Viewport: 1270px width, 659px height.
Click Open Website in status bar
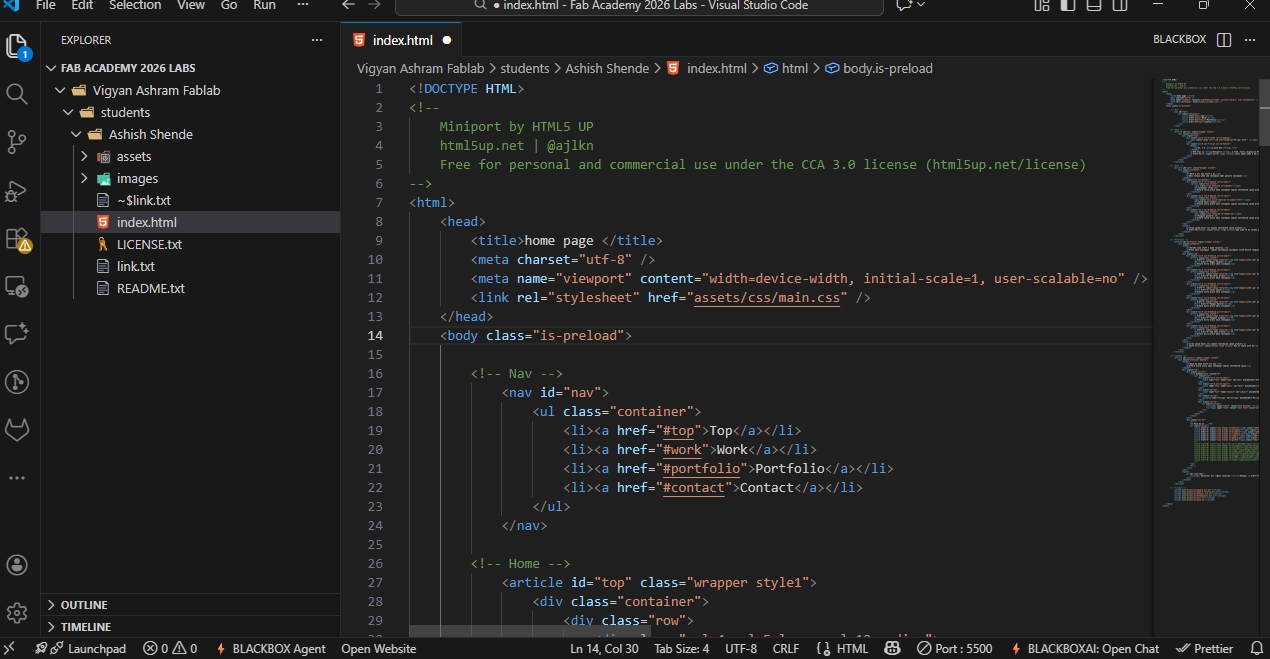(379, 648)
